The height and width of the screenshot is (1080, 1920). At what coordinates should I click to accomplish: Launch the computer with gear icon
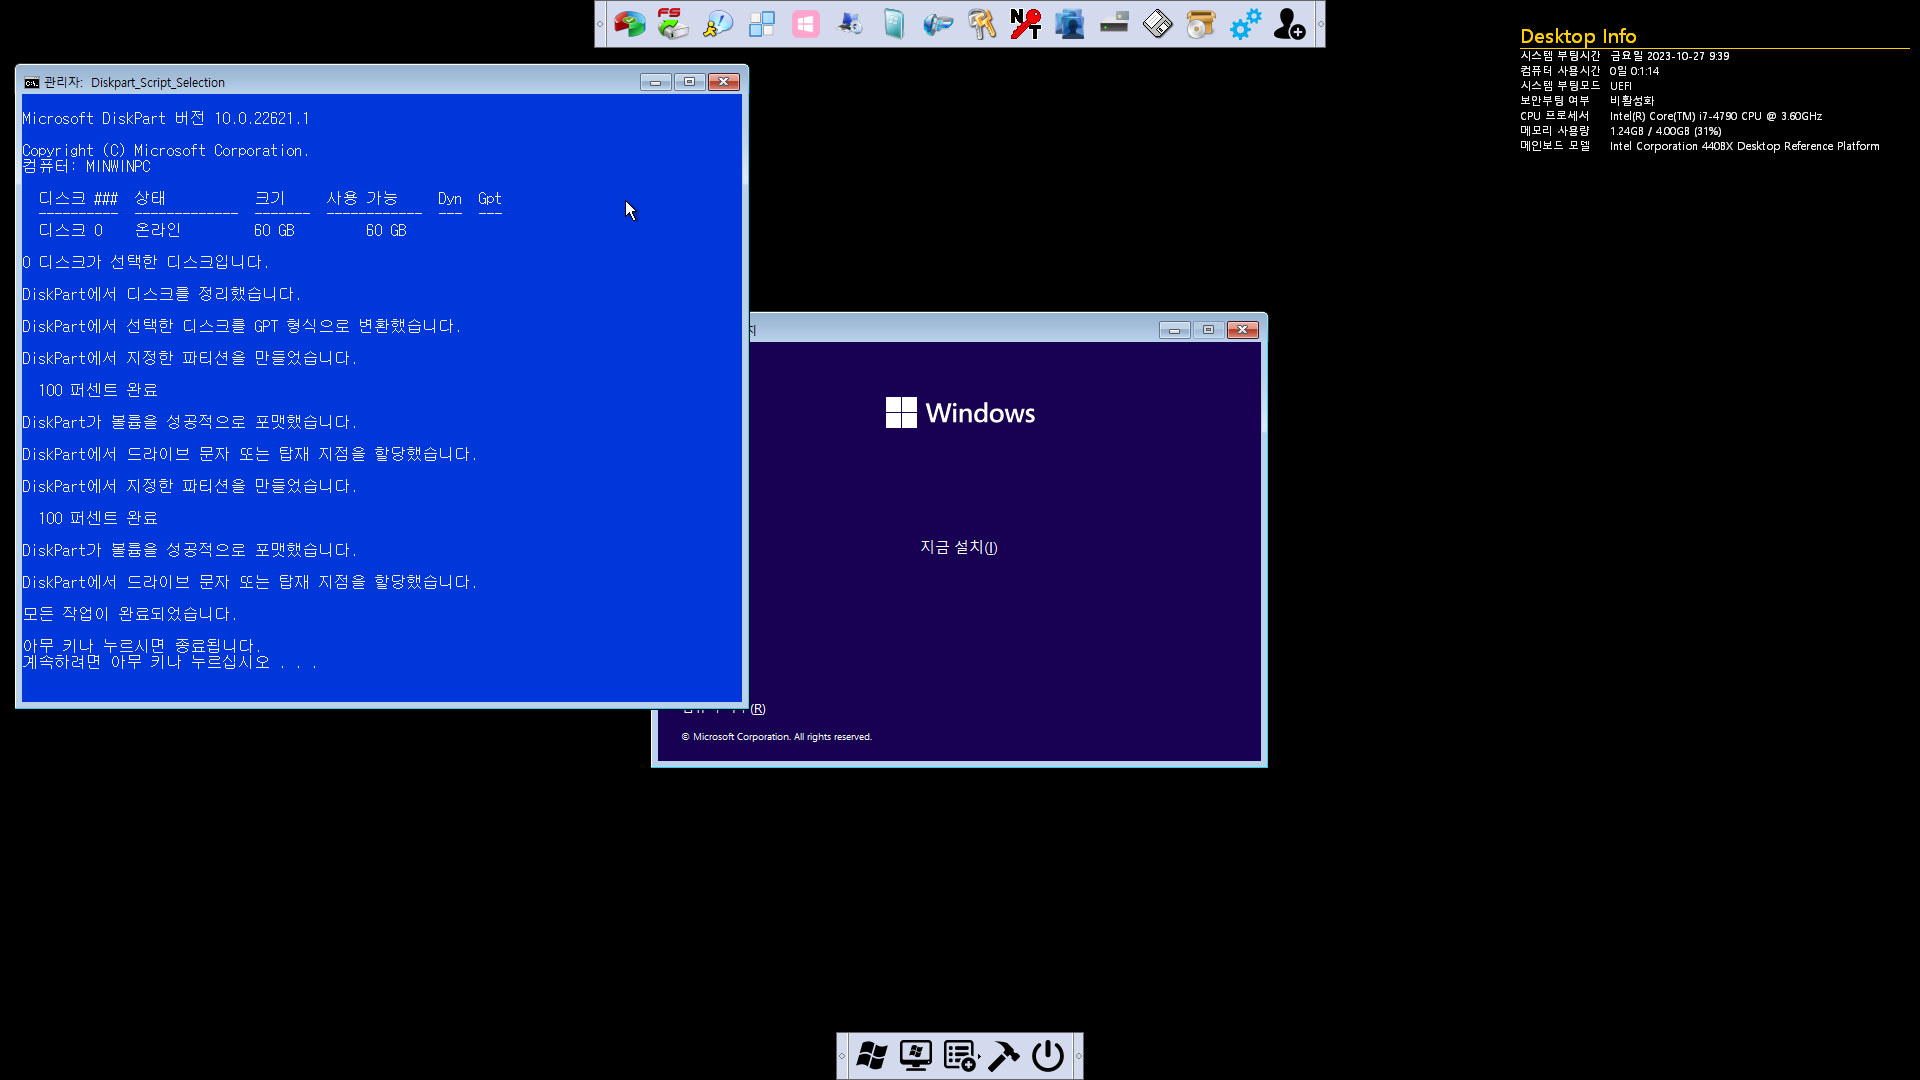tap(850, 24)
